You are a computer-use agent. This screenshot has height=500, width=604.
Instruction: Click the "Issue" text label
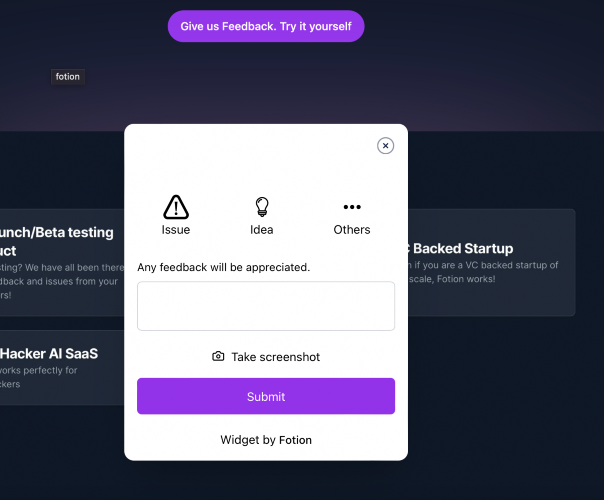[176, 230]
